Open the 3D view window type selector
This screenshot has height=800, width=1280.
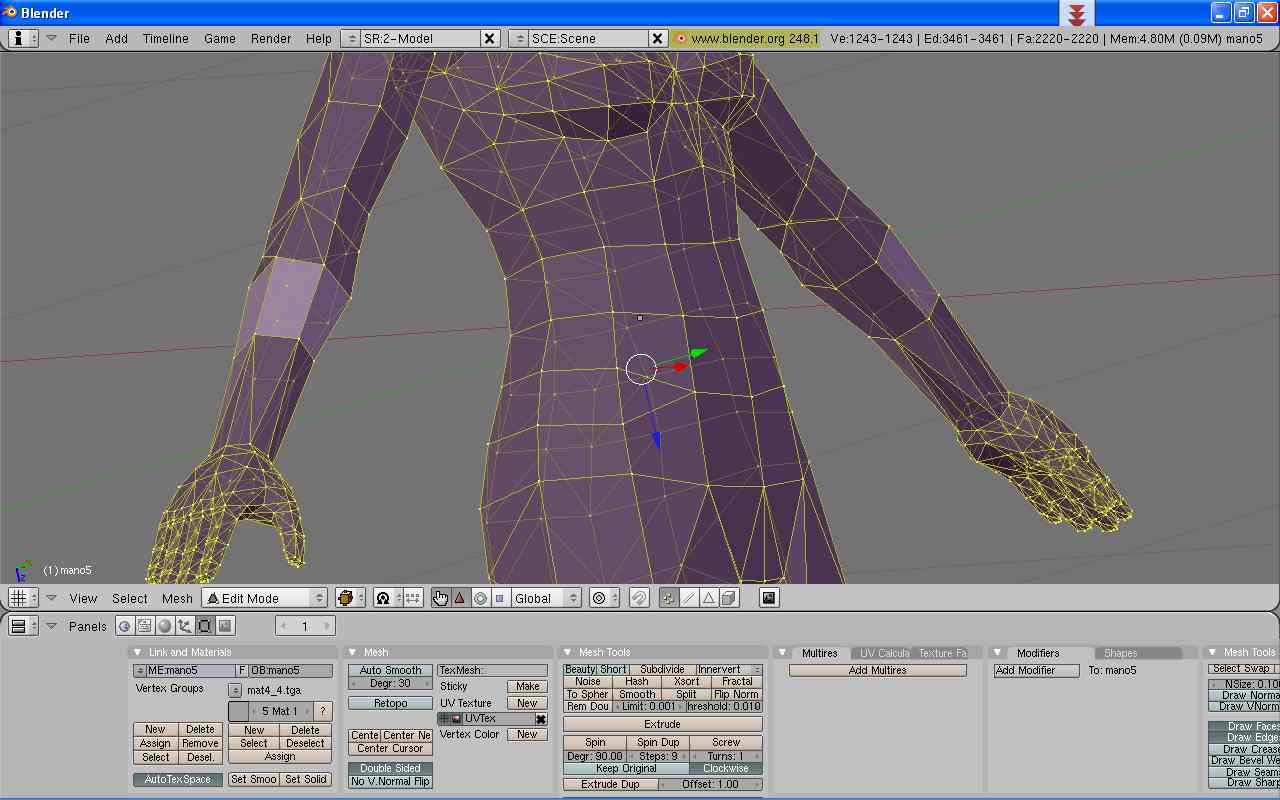pyautogui.click(x=23, y=598)
